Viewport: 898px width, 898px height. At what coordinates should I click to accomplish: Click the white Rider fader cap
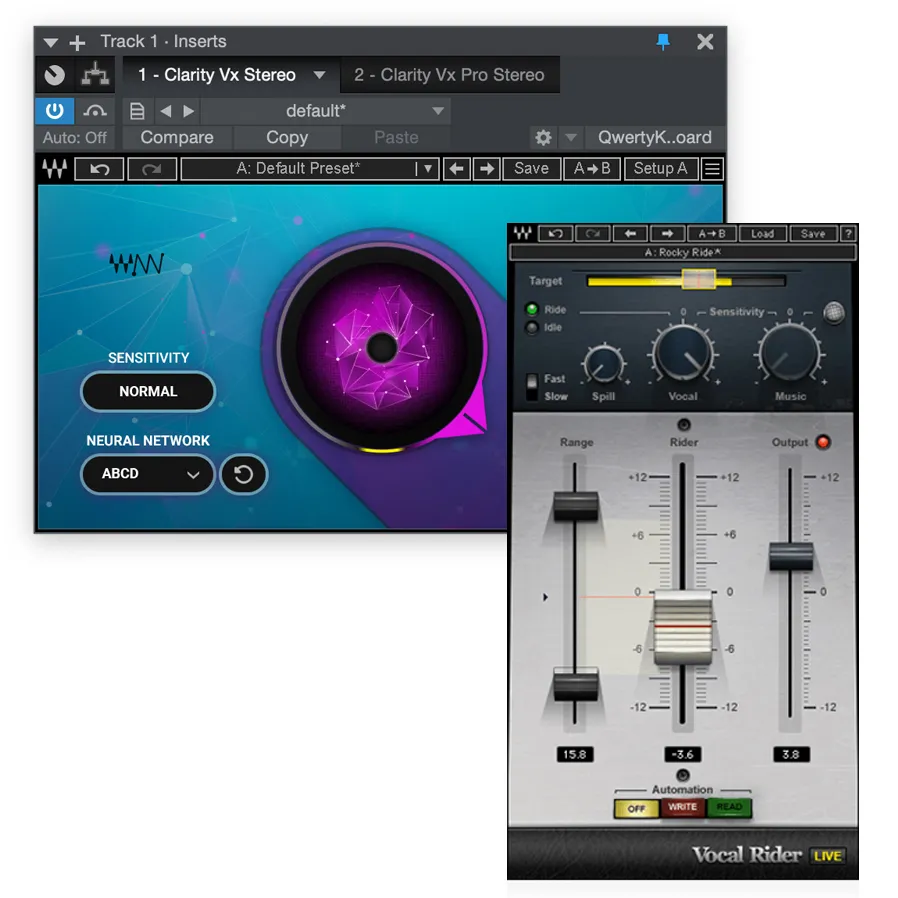click(x=683, y=627)
